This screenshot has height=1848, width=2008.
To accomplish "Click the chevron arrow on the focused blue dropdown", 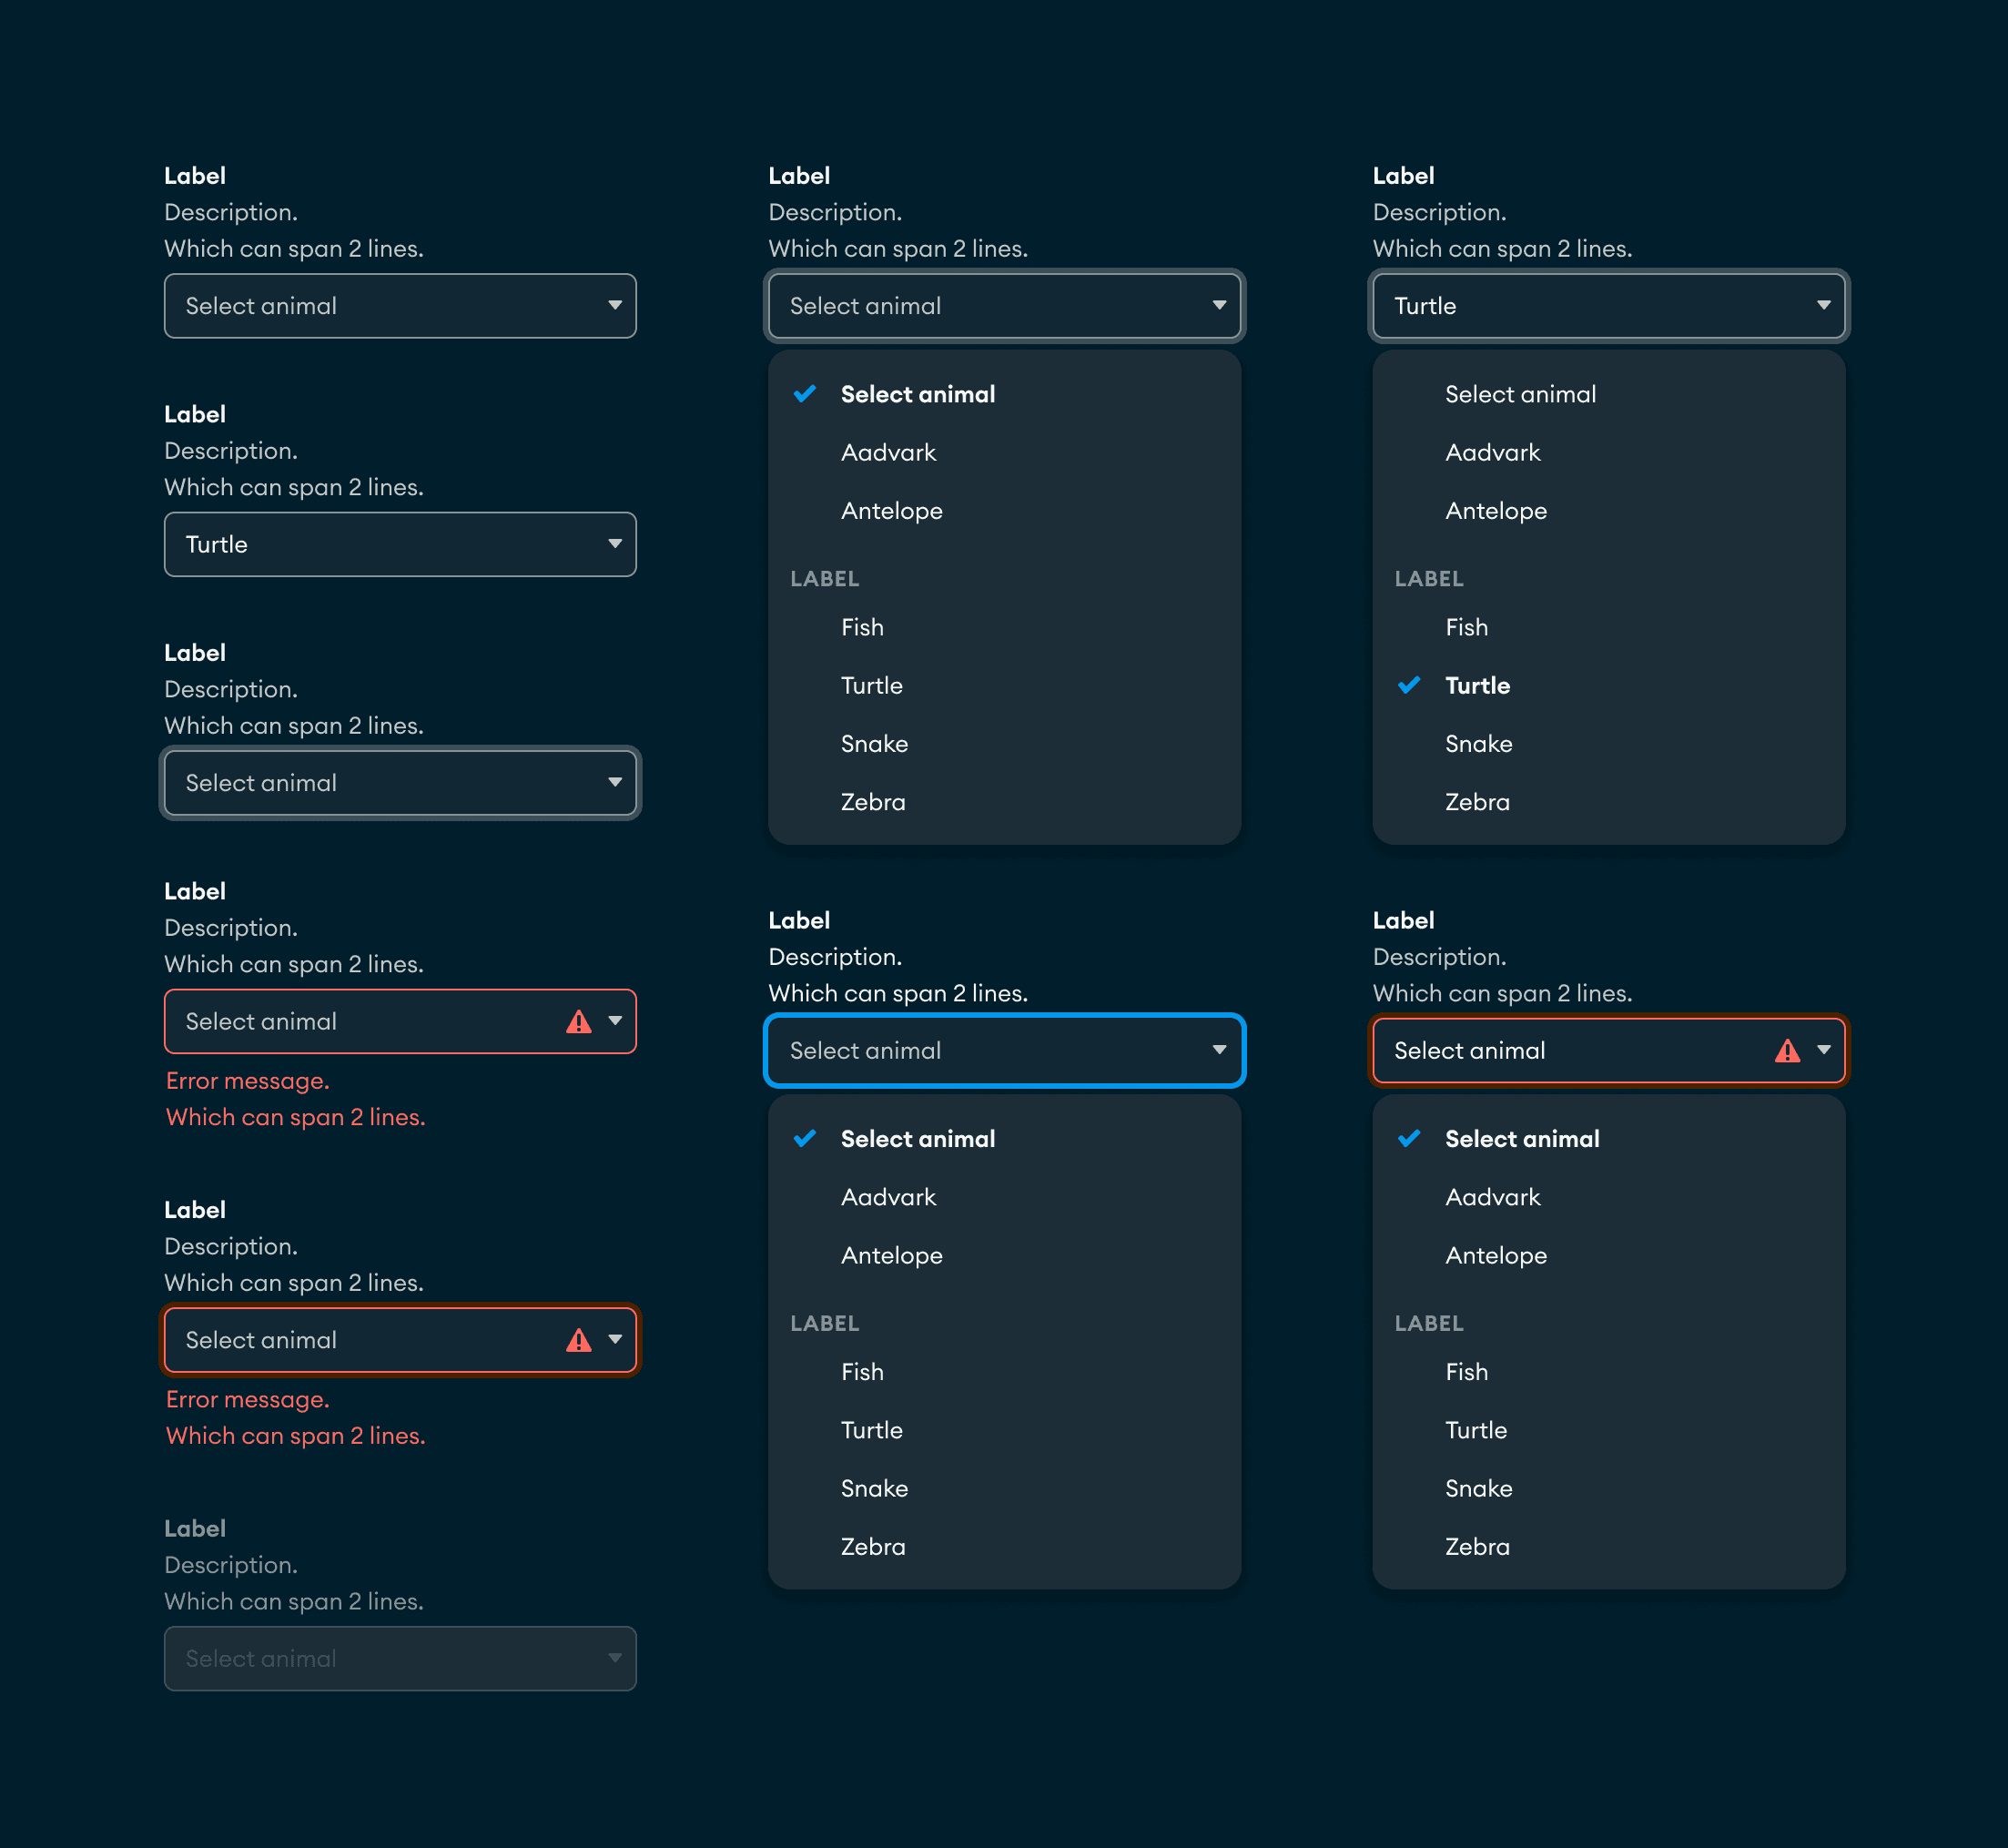I will click(x=1219, y=1050).
